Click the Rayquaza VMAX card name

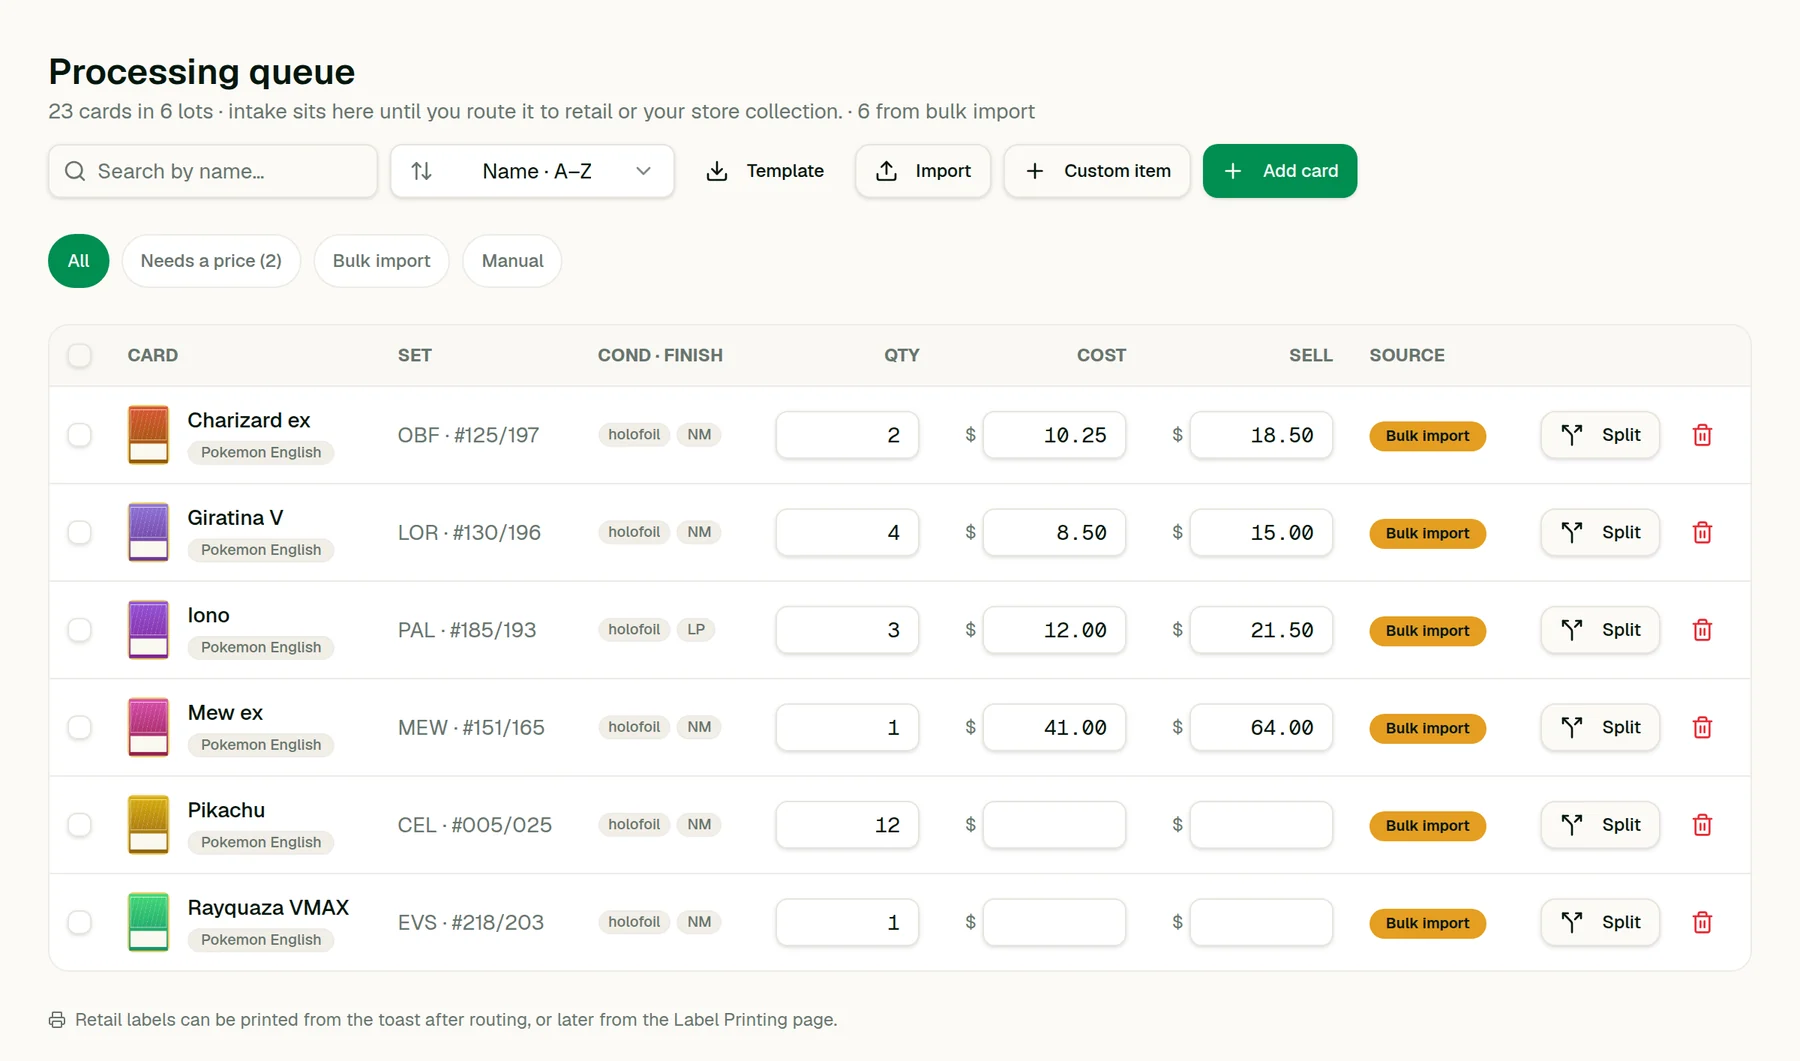coord(268,908)
